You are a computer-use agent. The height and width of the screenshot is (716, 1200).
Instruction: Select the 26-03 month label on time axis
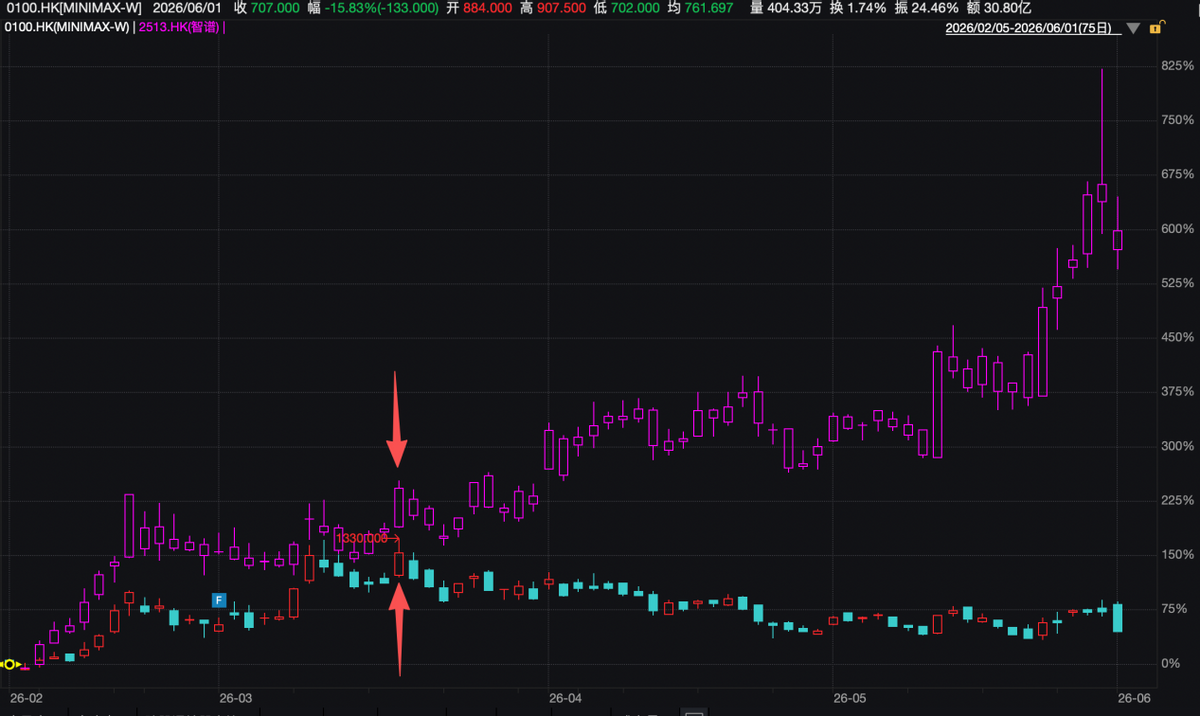236,698
